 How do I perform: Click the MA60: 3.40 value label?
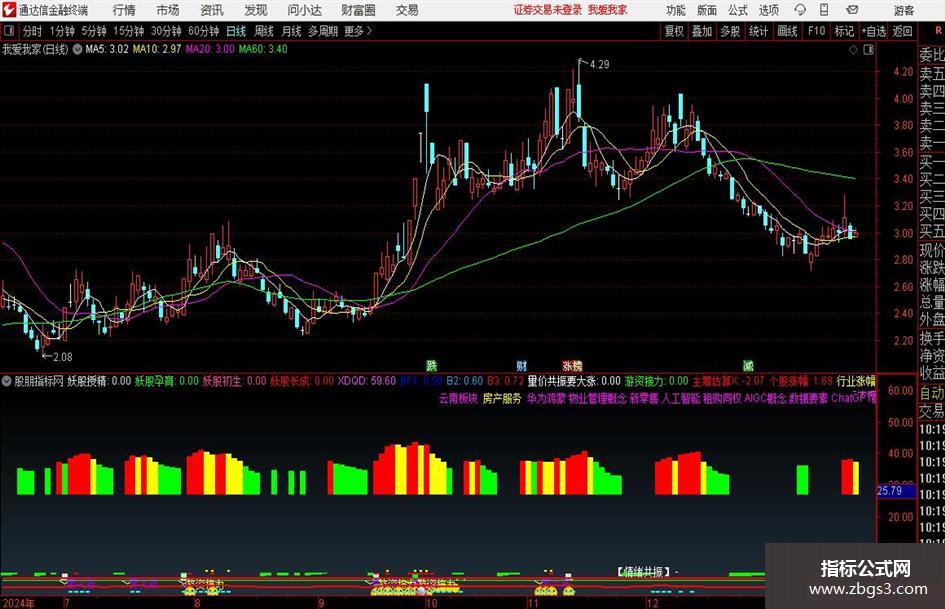263,49
